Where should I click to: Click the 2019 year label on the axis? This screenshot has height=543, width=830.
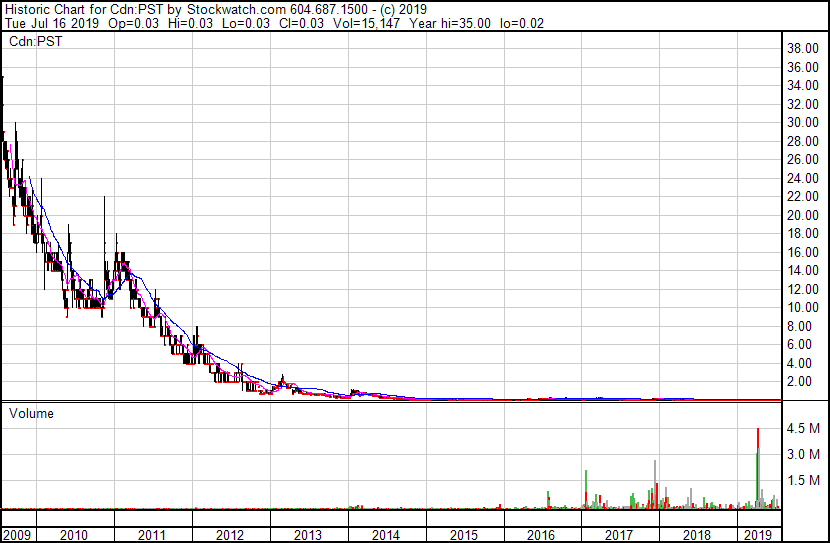coord(758,535)
